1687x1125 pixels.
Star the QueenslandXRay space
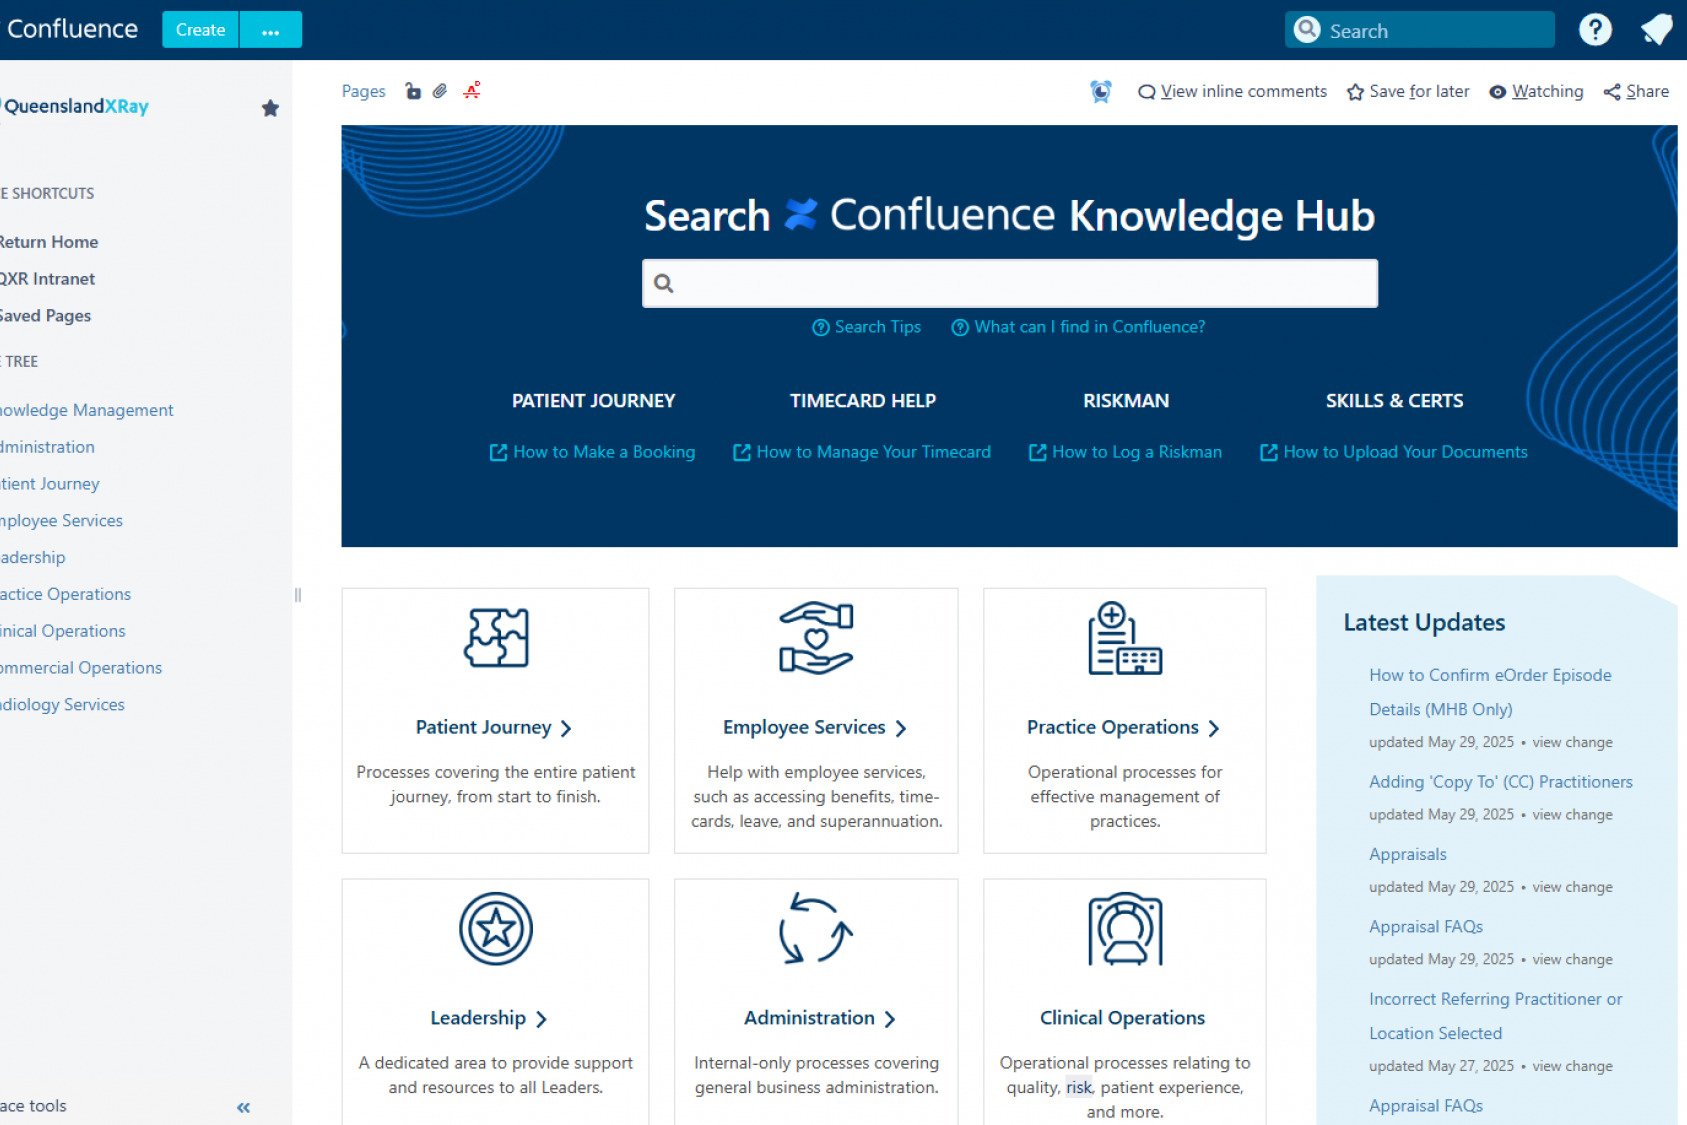(x=270, y=108)
